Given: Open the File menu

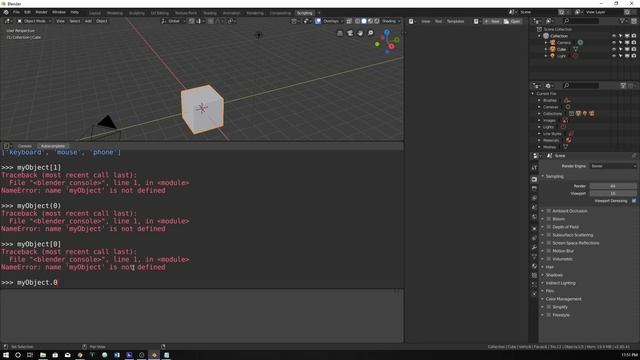Looking at the screenshot, I should [16, 12].
